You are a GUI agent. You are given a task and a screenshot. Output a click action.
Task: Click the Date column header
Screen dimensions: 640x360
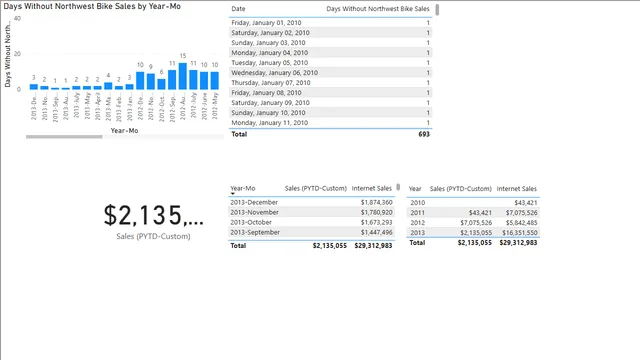(x=238, y=9)
